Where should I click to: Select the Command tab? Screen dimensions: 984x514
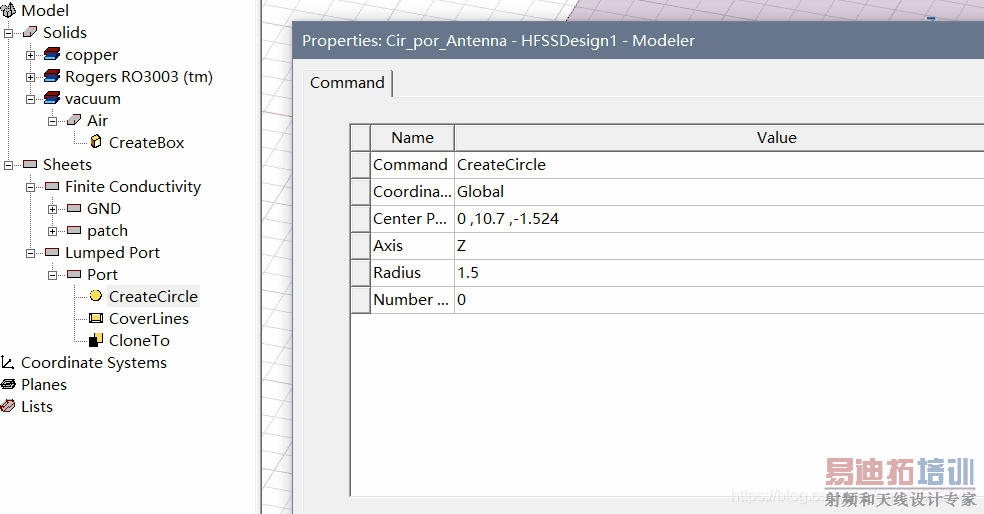coord(347,83)
